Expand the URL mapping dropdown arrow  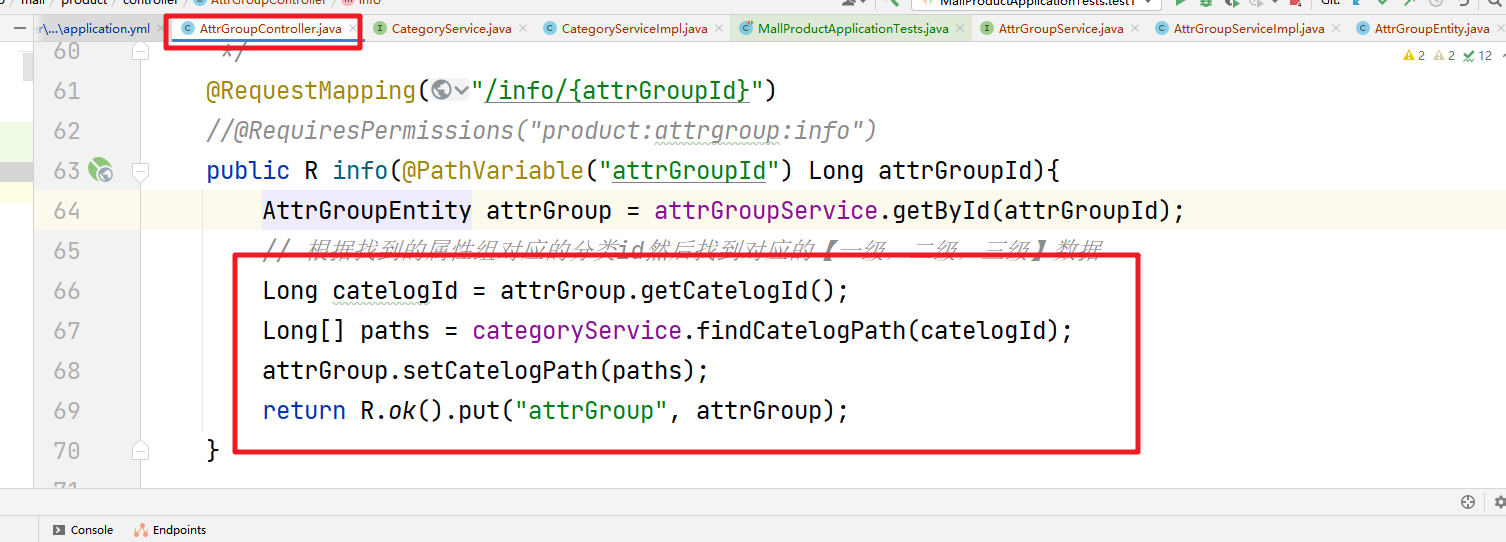(x=462, y=91)
